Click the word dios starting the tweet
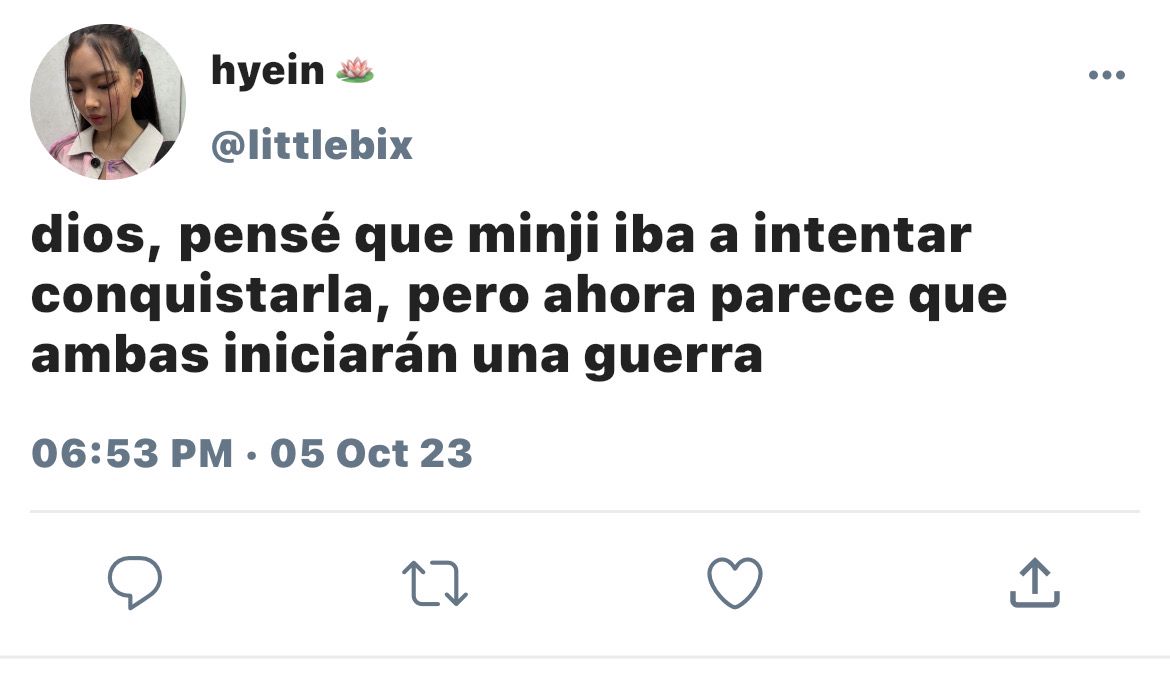 pos(88,236)
